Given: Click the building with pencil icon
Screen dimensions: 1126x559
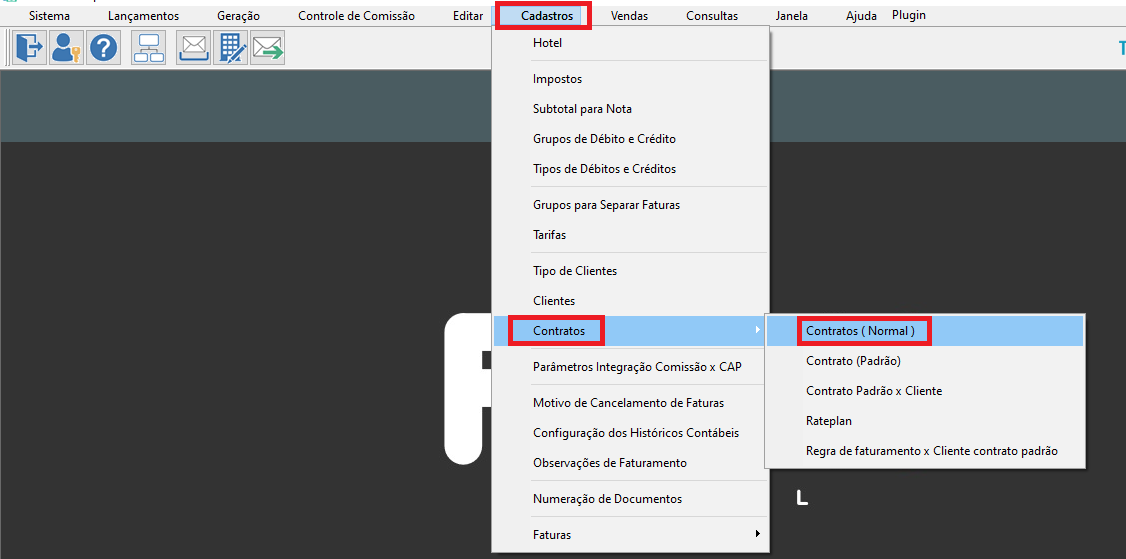Looking at the screenshot, I should click(231, 48).
